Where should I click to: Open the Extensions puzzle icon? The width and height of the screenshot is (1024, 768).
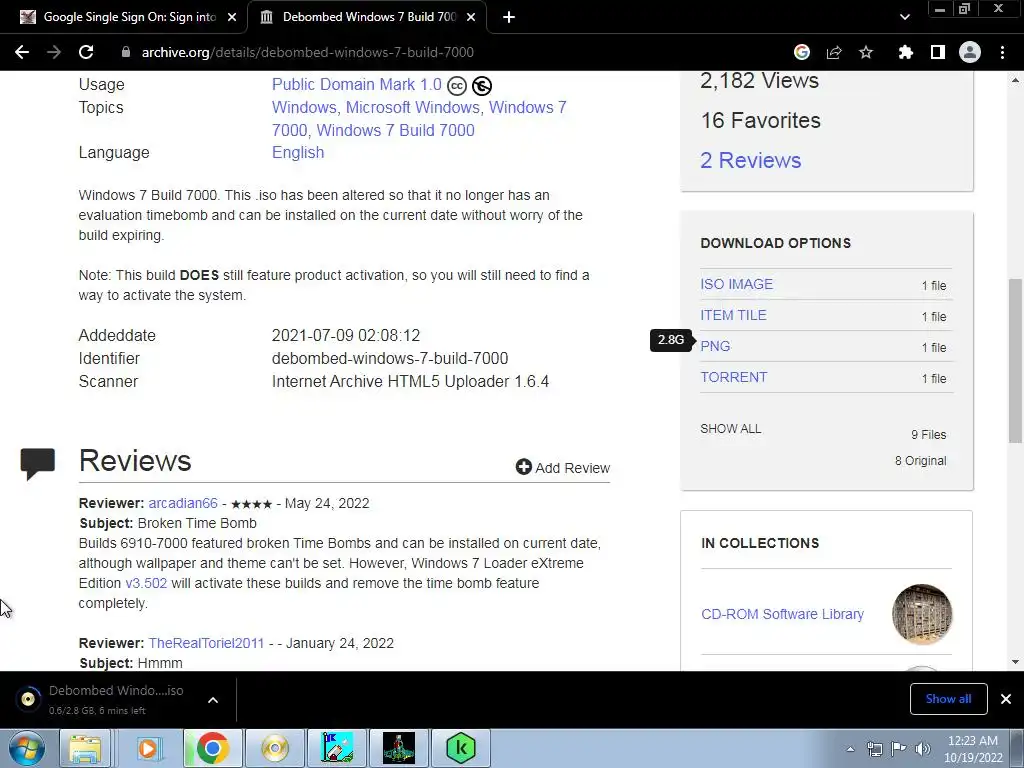(x=905, y=52)
